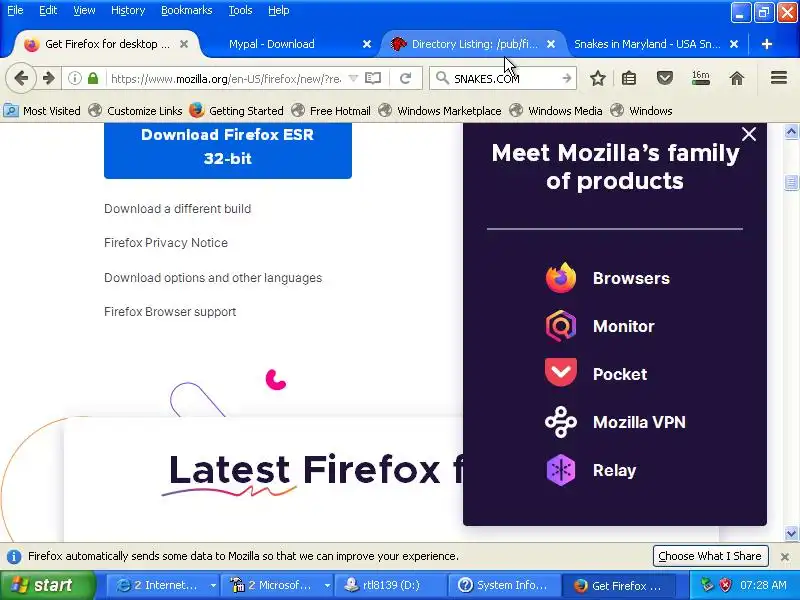This screenshot has height=600, width=800.
Task: Close the Directory Listing tab
Action: coord(551,44)
